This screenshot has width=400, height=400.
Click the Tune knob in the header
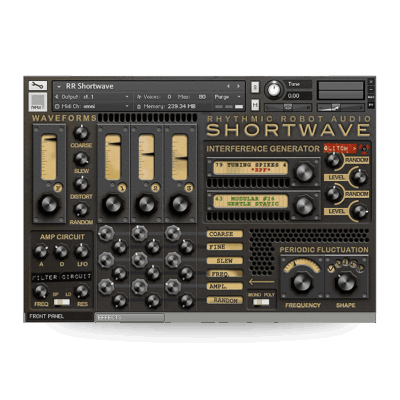pyautogui.click(x=274, y=89)
